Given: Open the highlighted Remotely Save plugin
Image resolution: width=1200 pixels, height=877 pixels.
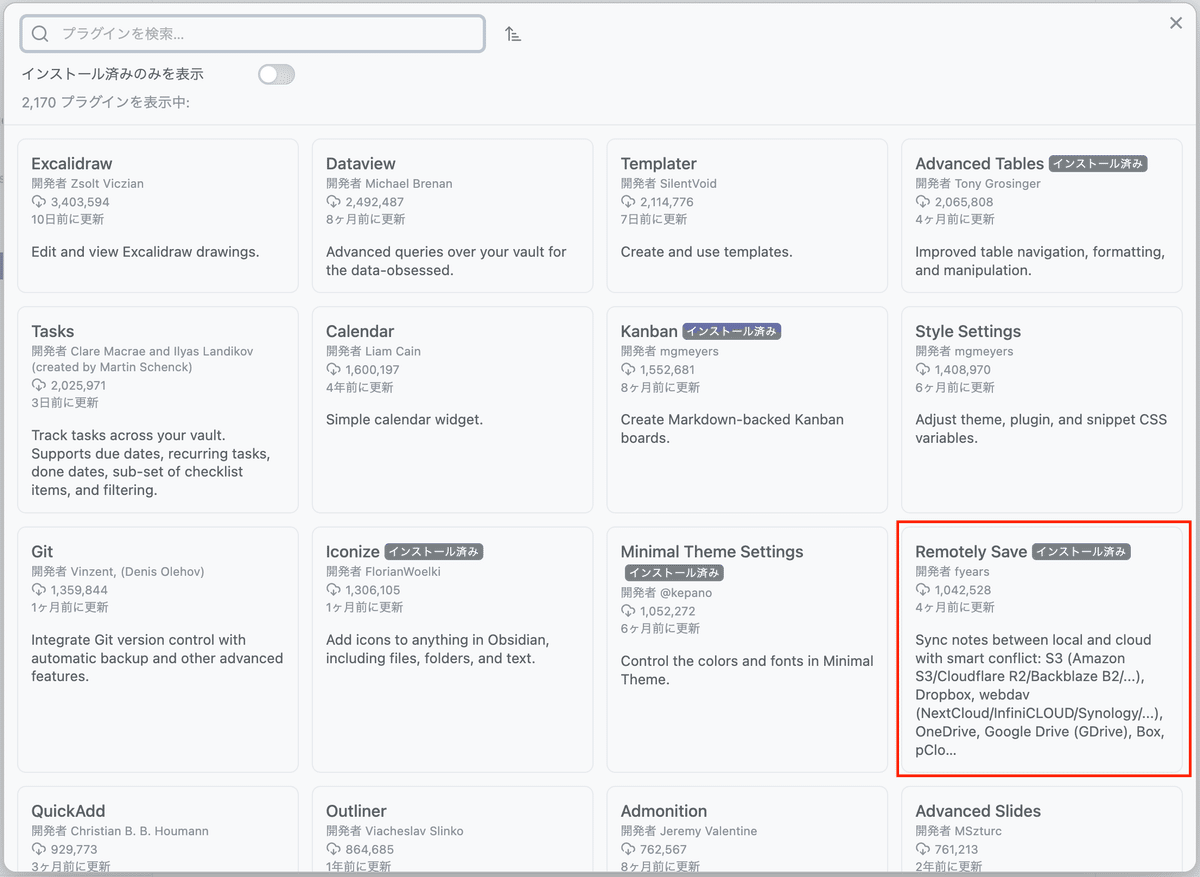Looking at the screenshot, I should [1041, 650].
